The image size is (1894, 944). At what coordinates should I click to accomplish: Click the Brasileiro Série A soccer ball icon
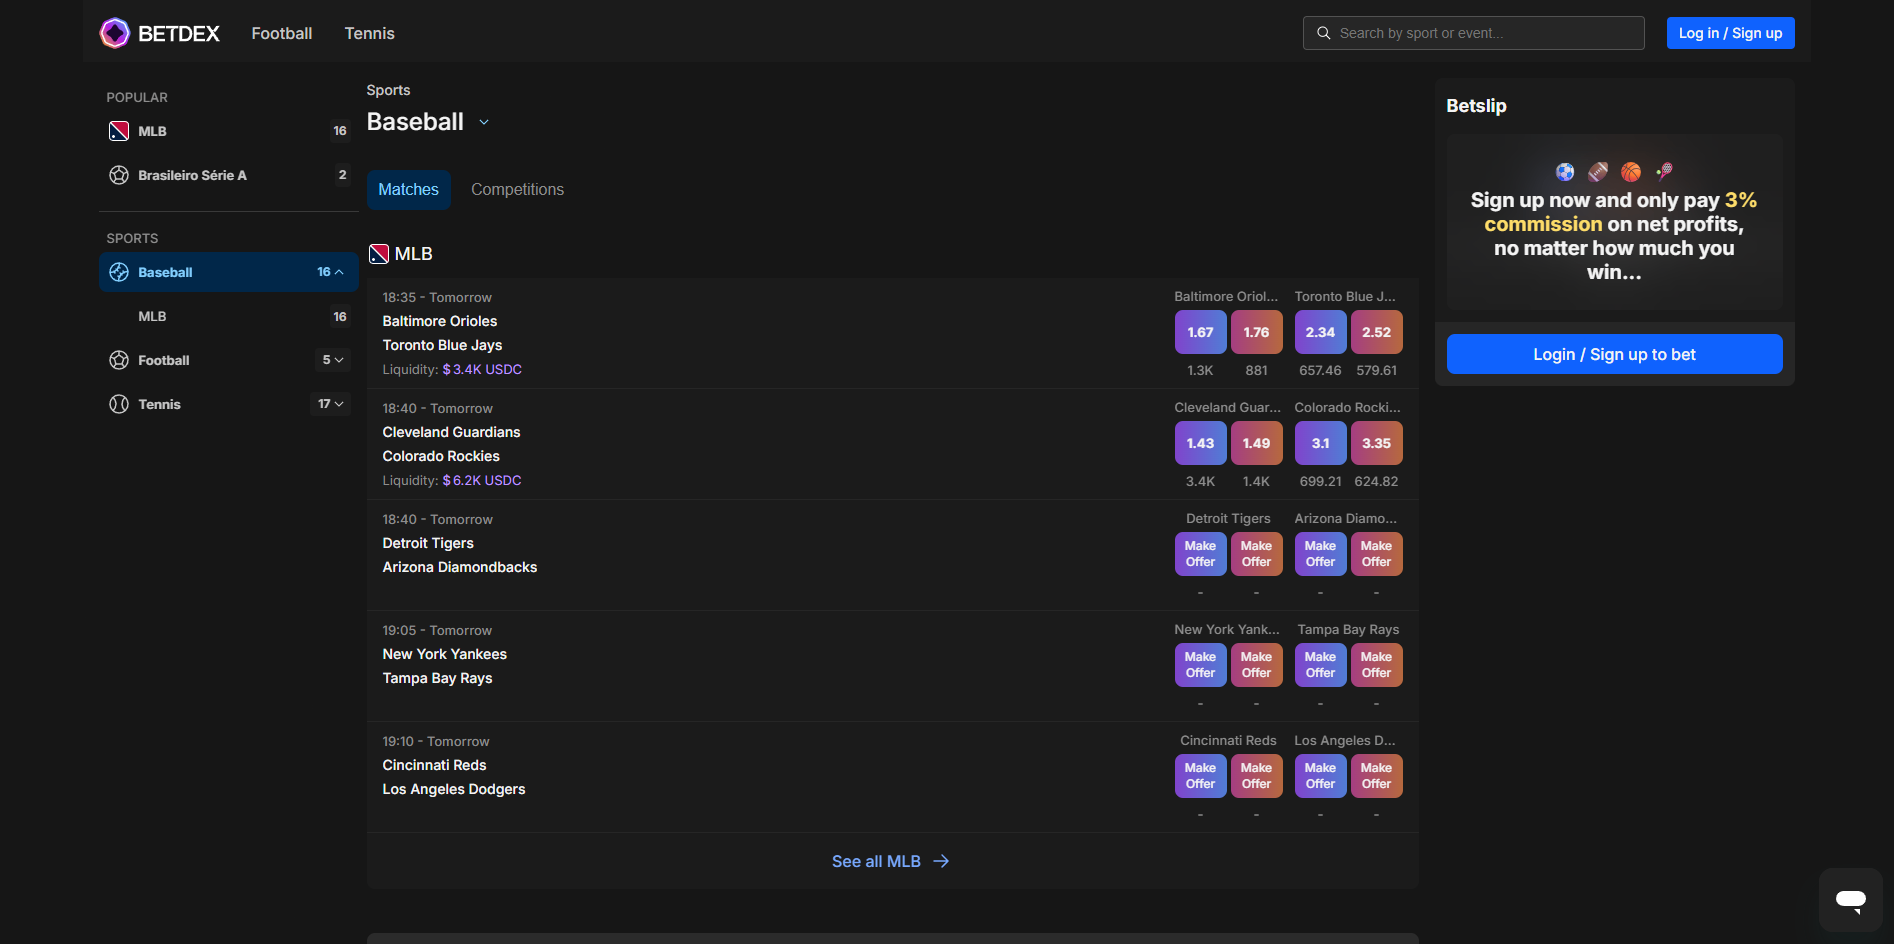[119, 175]
